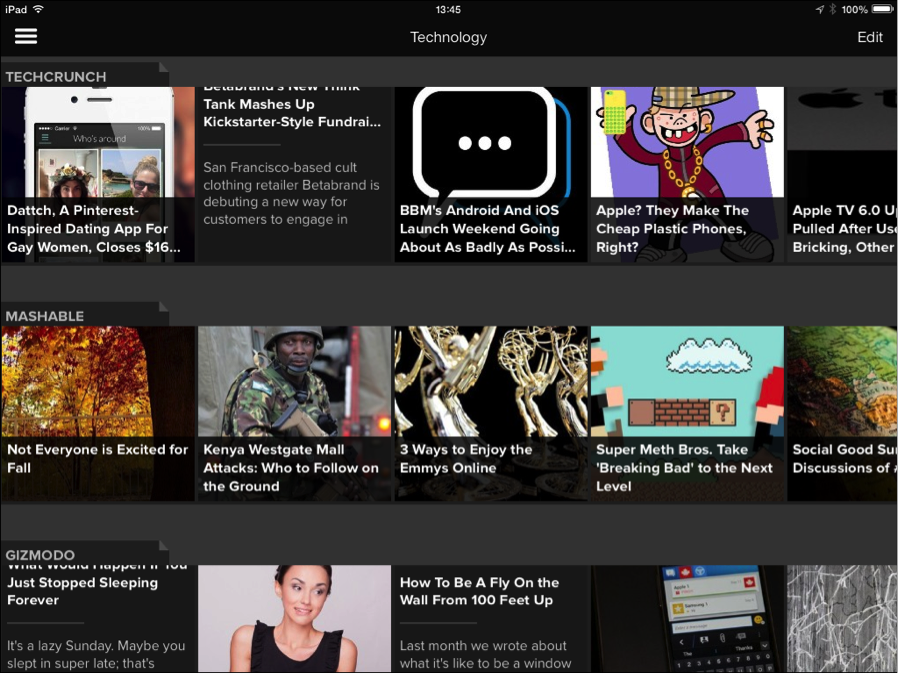Tap the "Last month we wrote about" summary
The width and height of the screenshot is (898, 674).
[x=486, y=654]
